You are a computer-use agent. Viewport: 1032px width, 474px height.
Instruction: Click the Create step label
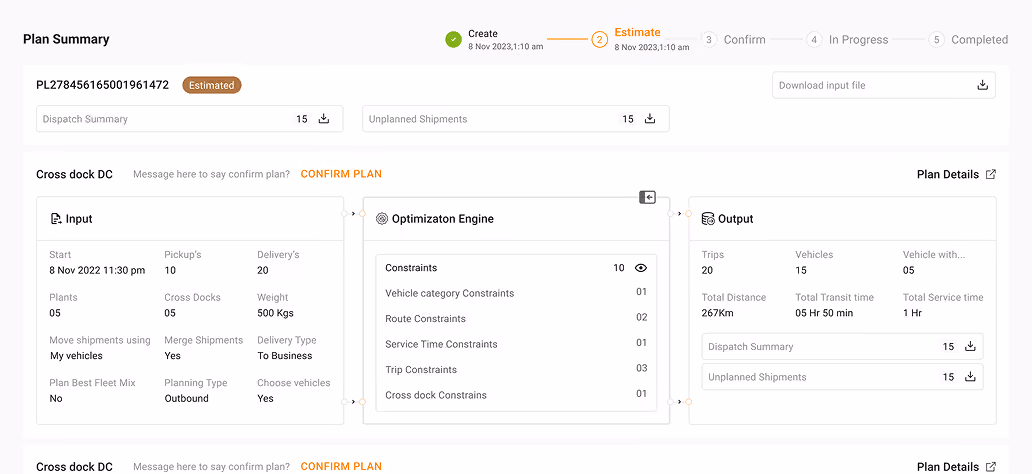tap(483, 34)
